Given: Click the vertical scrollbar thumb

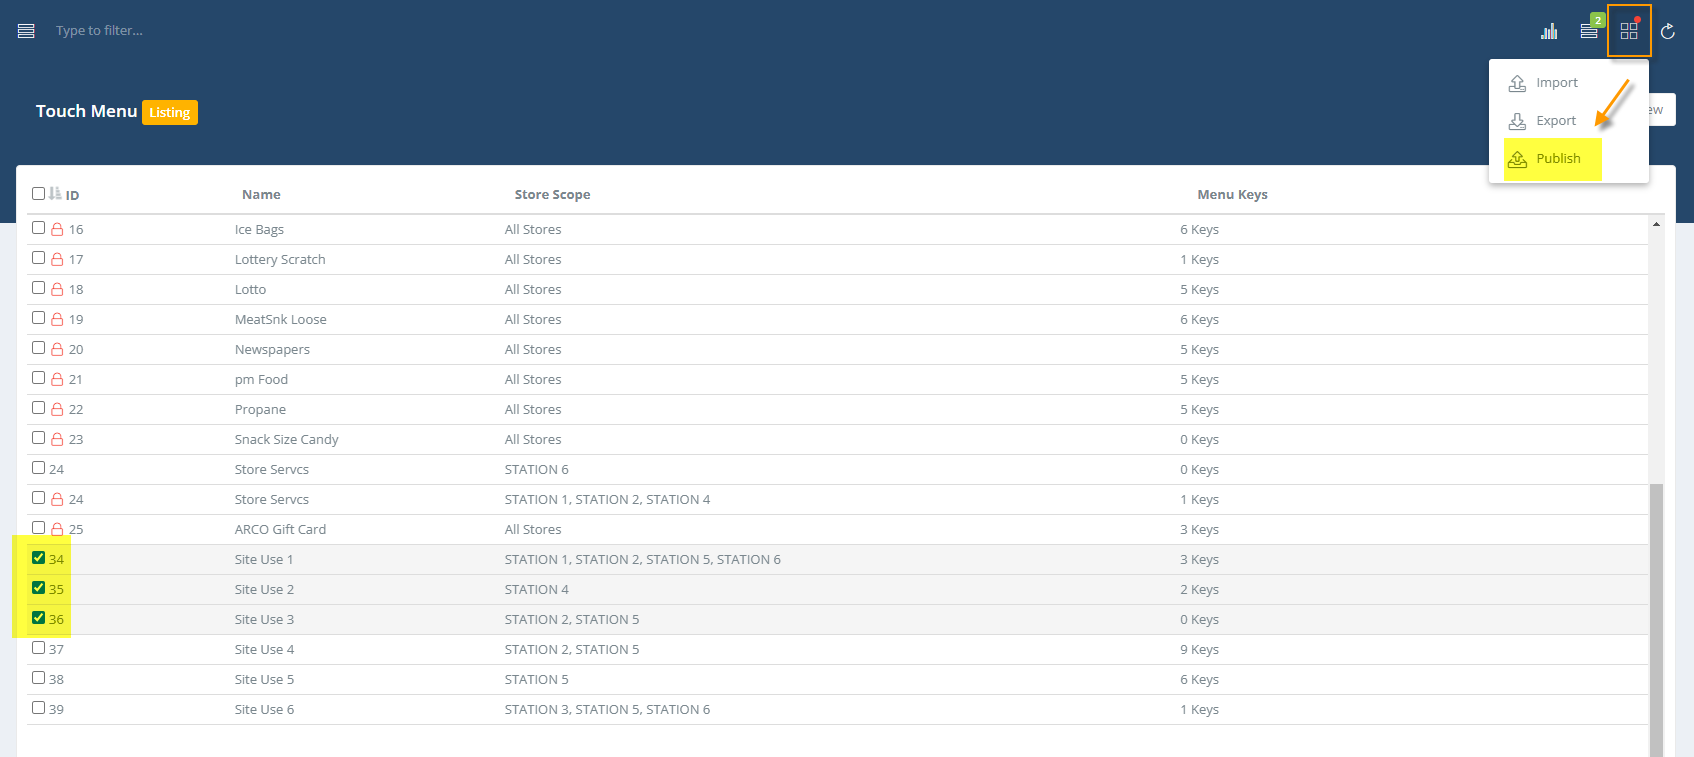Looking at the screenshot, I should click(1656, 620).
